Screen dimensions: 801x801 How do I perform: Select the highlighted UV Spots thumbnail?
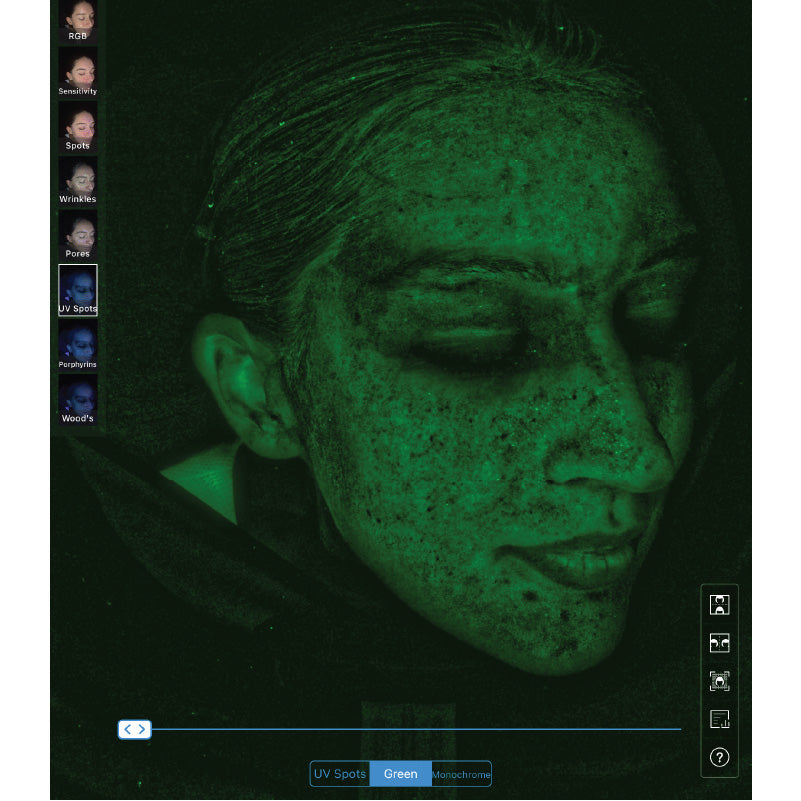[78, 290]
